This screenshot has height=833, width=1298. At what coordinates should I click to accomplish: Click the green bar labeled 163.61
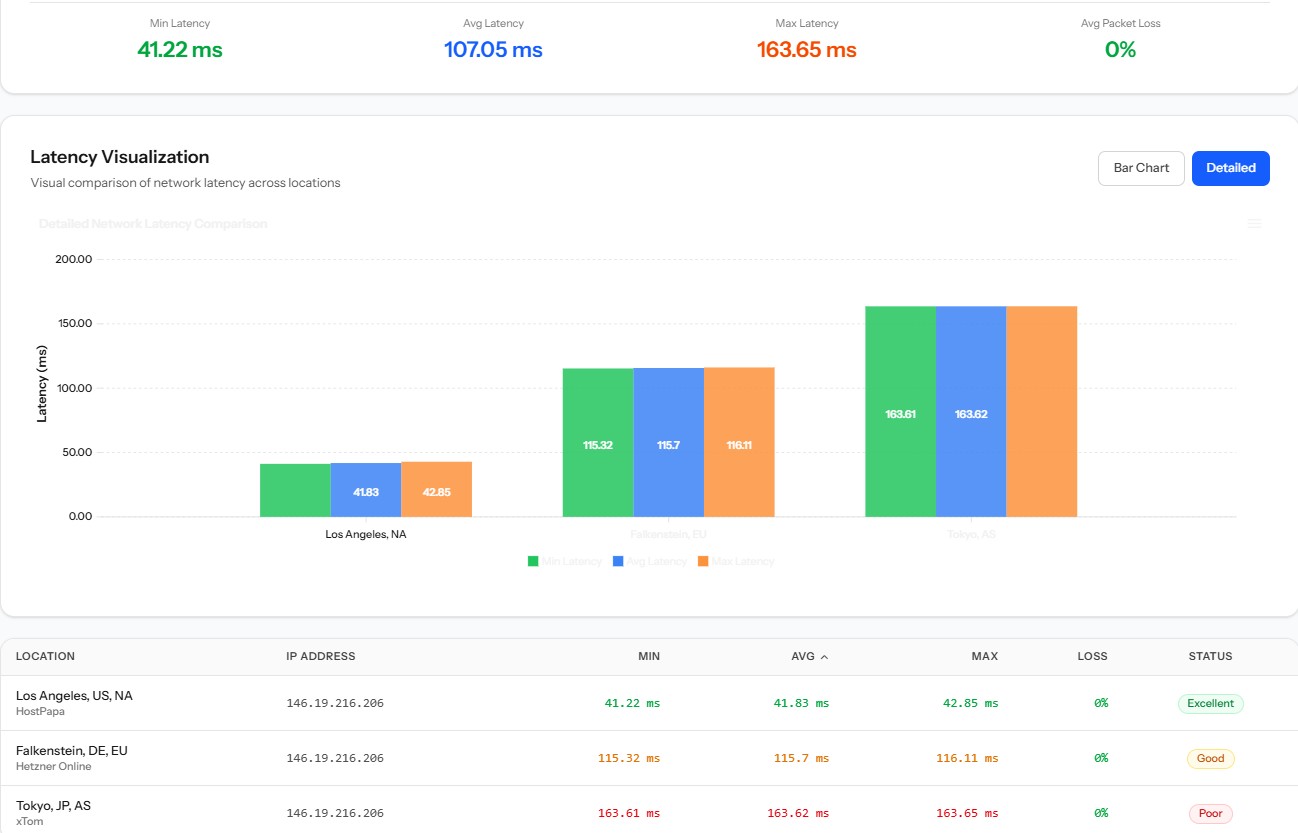pyautogui.click(x=900, y=412)
